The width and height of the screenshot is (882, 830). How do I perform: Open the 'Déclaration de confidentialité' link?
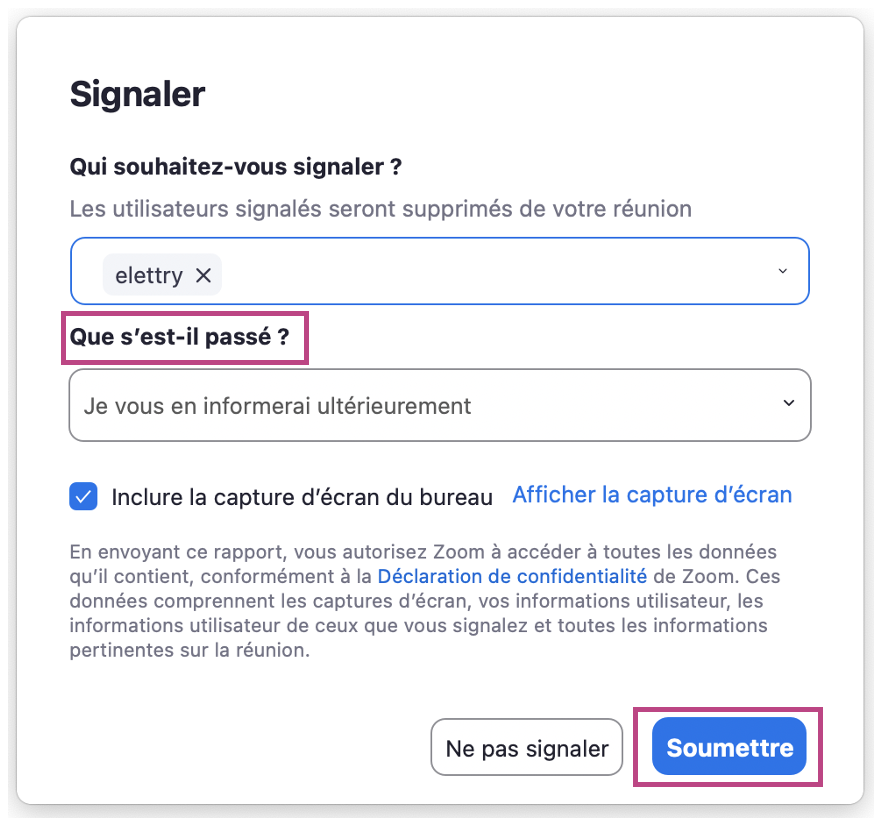click(x=512, y=576)
